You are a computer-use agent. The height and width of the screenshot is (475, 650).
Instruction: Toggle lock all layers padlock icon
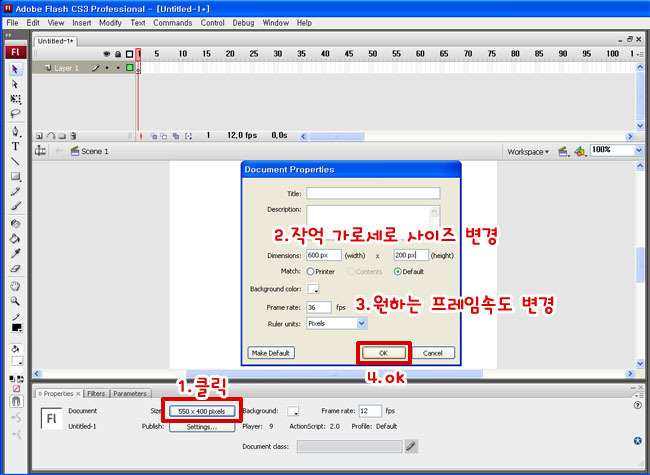point(118,54)
